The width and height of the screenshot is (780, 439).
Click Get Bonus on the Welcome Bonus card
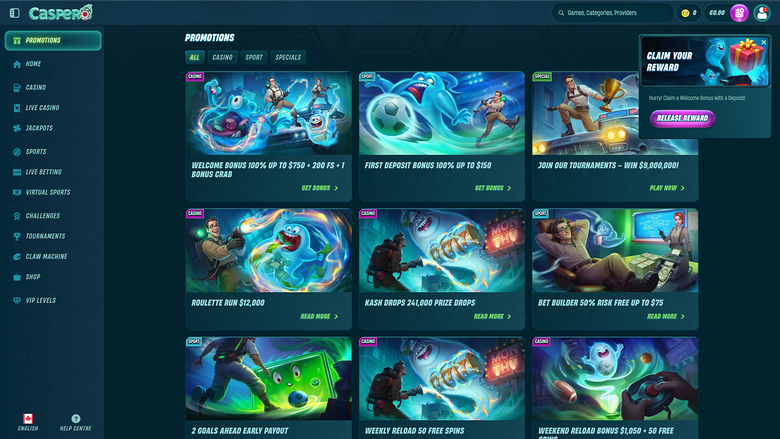click(x=319, y=188)
